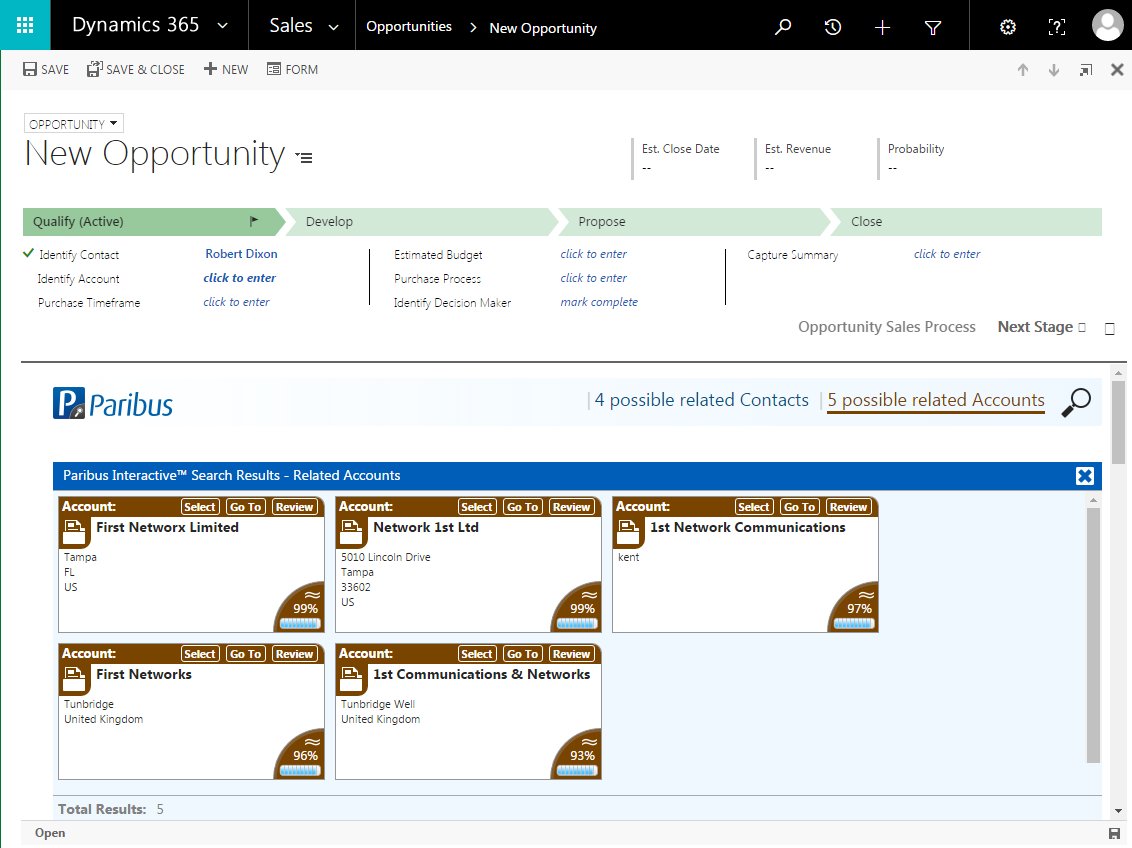Go To First Networx Limited account
The height and width of the screenshot is (848, 1132).
245,507
